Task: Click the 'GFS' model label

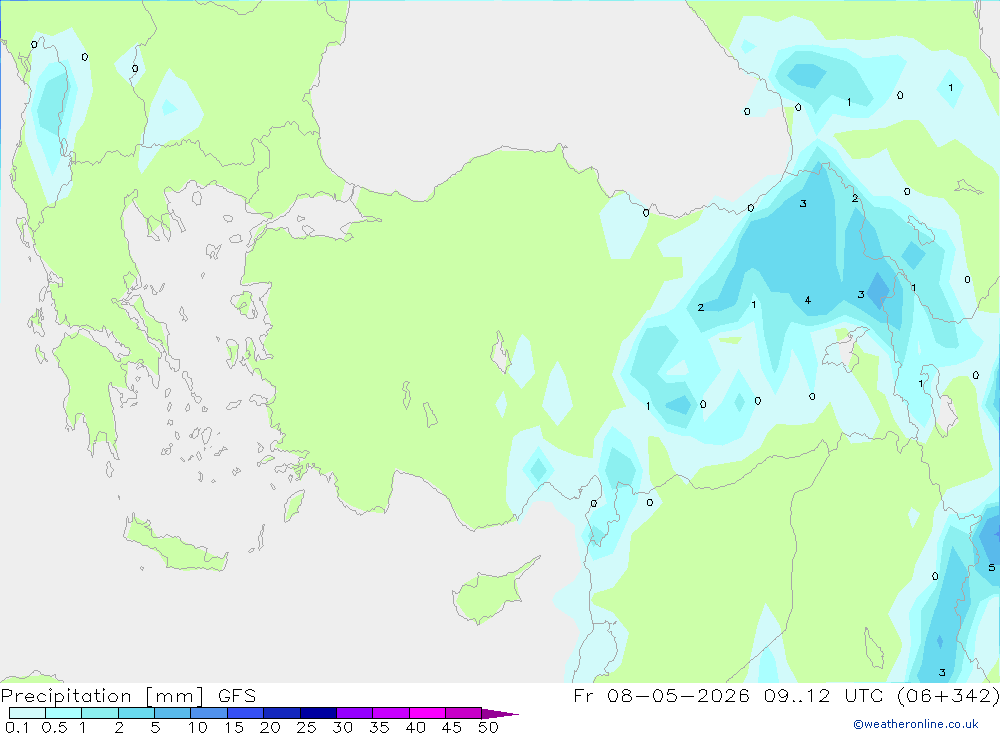Action: [x=237, y=696]
